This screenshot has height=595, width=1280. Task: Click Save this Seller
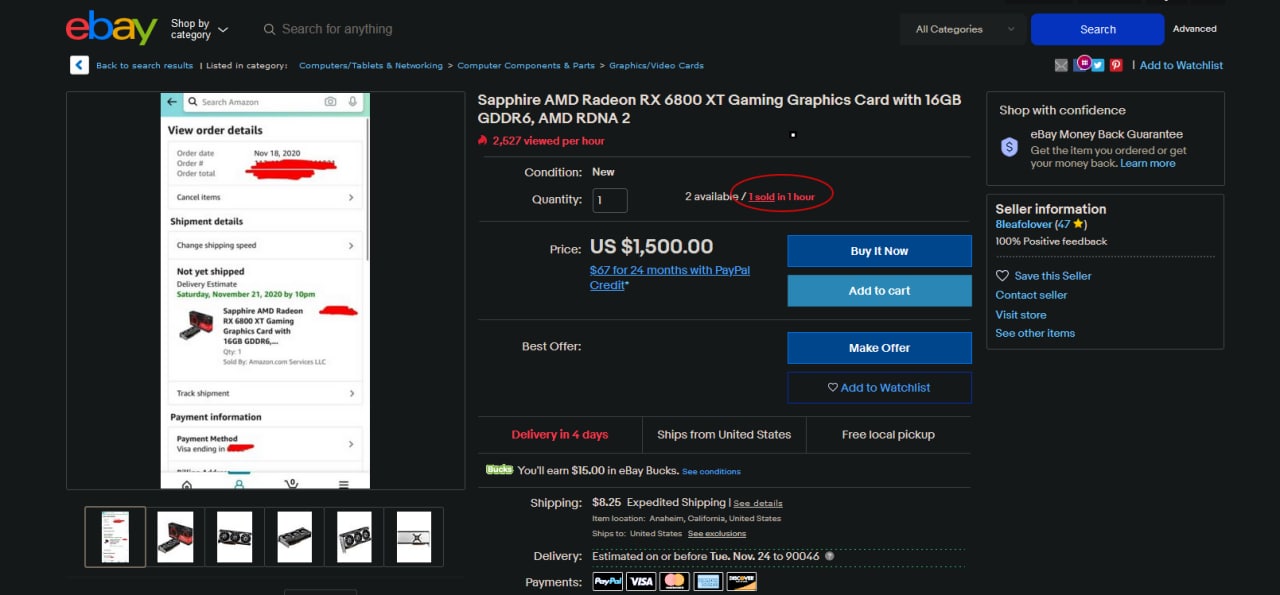tap(1043, 276)
